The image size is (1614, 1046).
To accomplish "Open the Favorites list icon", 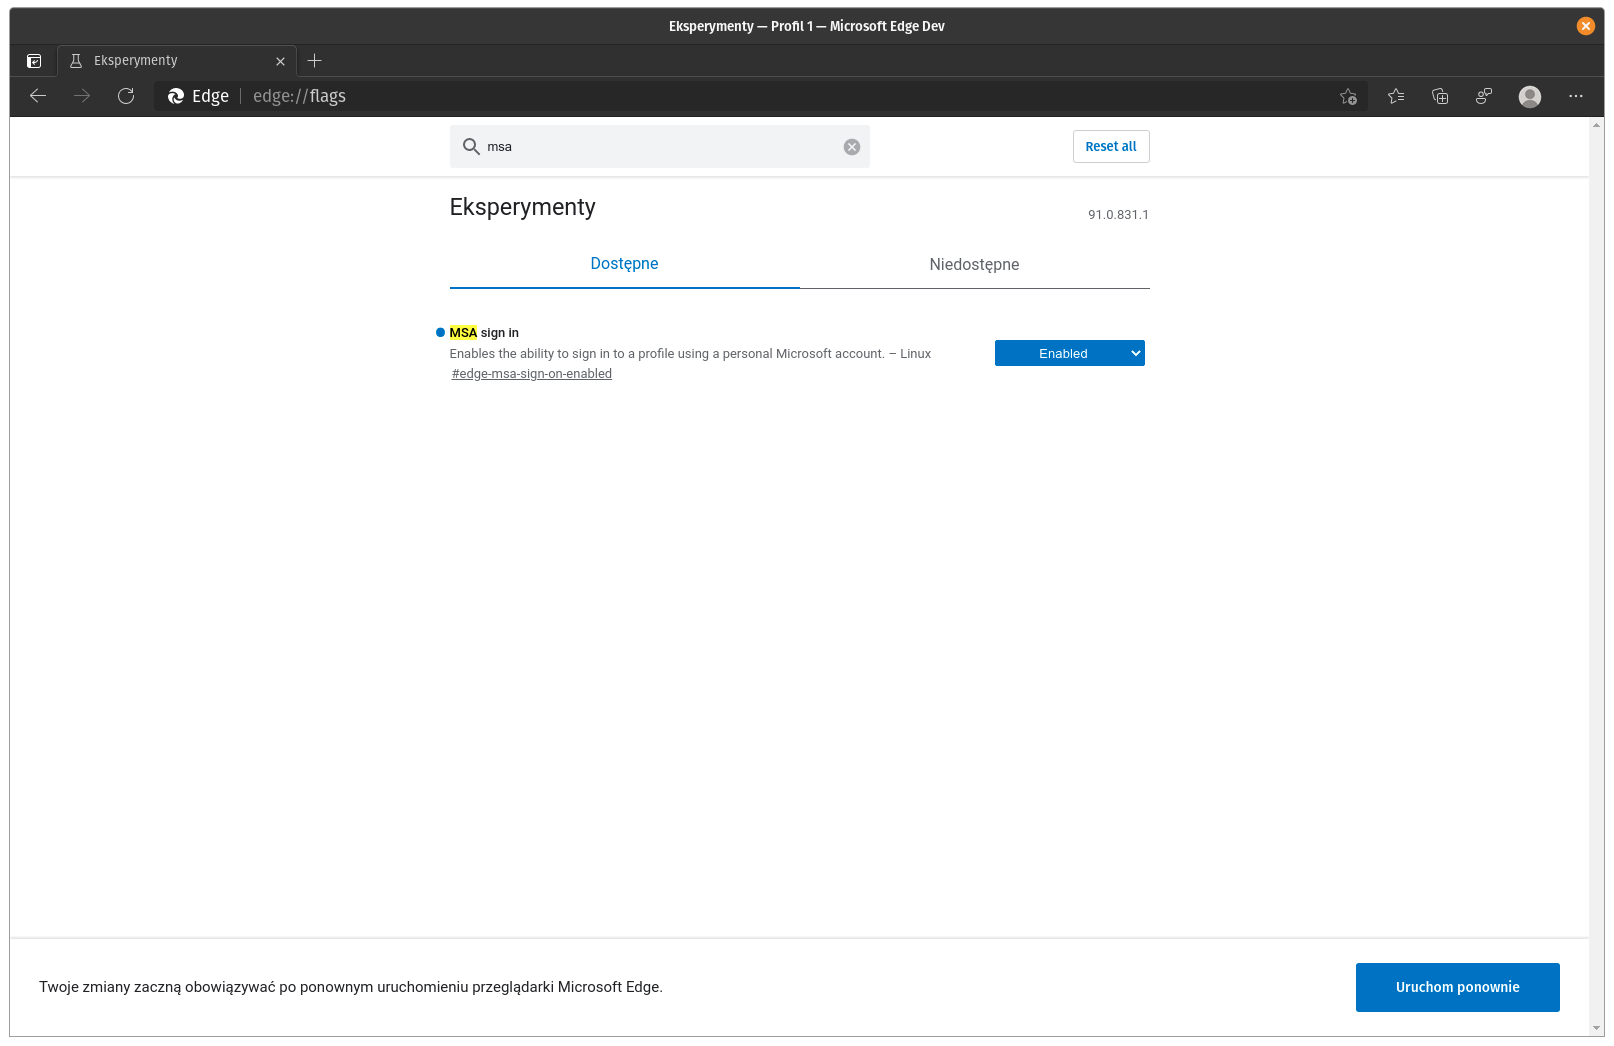I will pos(1396,96).
